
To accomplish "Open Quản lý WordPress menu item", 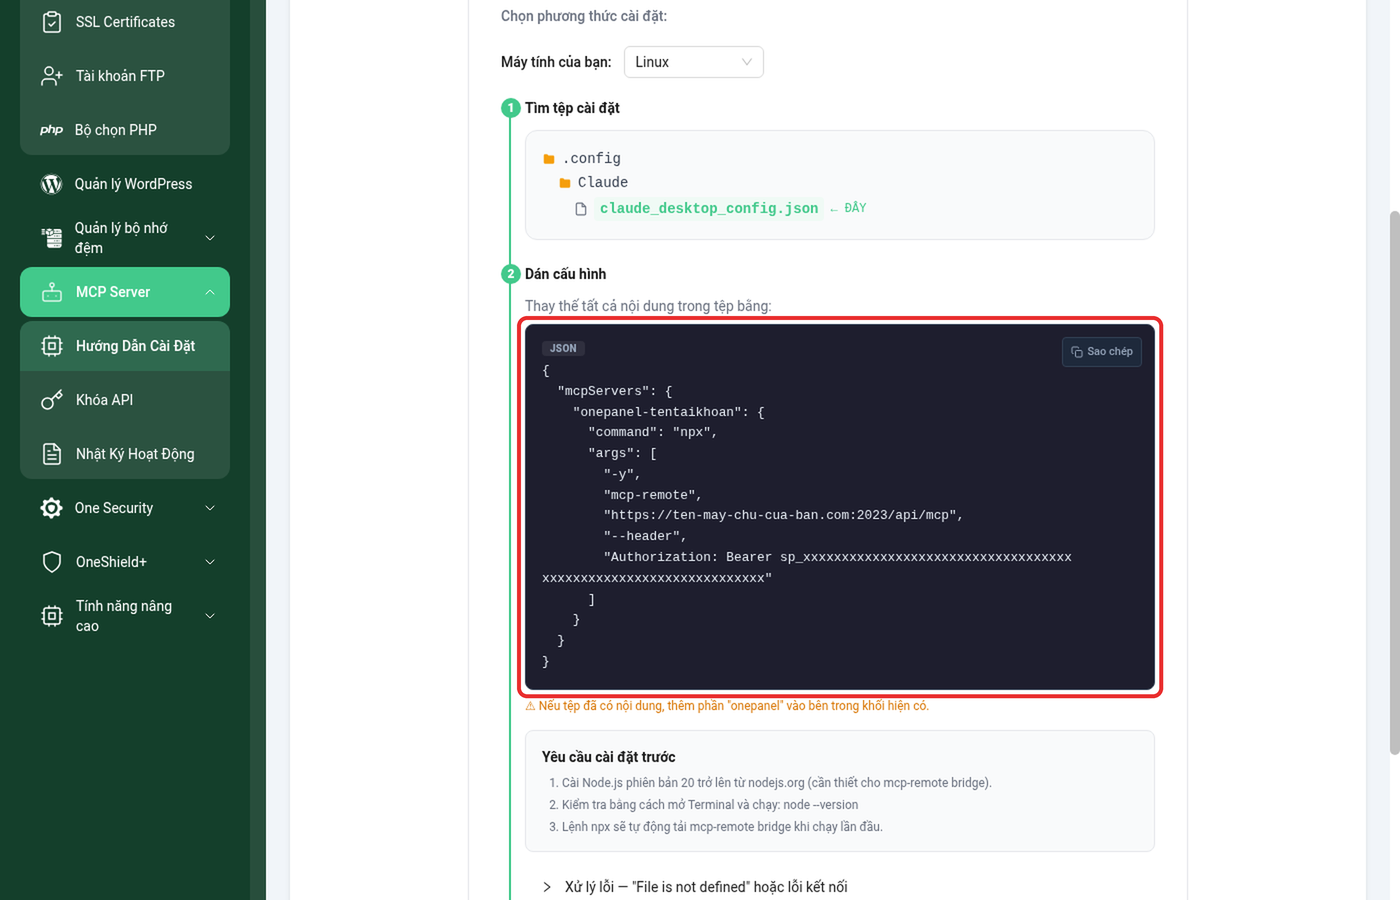I will [x=125, y=184].
